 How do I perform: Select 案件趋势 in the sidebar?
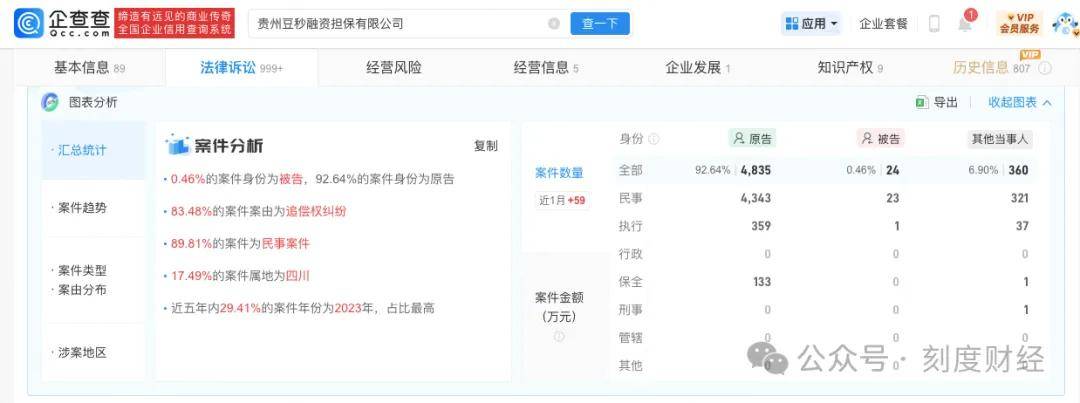pyautogui.click(x=82, y=207)
